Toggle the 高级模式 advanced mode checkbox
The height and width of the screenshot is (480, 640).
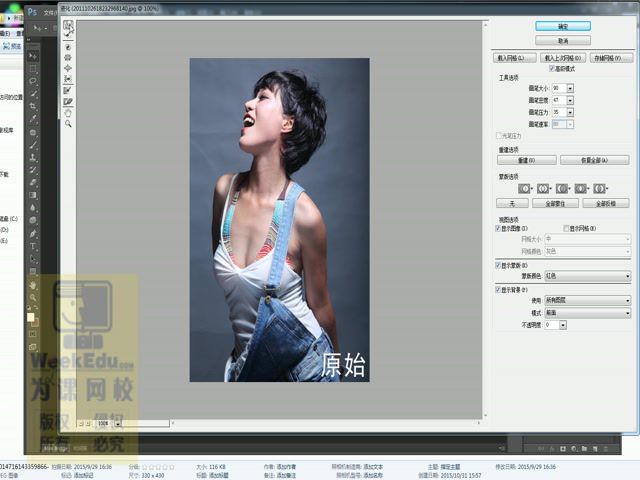point(551,69)
